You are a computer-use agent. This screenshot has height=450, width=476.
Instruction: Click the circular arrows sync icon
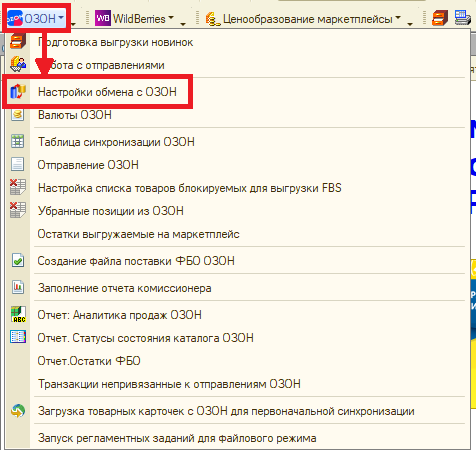click(x=18, y=411)
